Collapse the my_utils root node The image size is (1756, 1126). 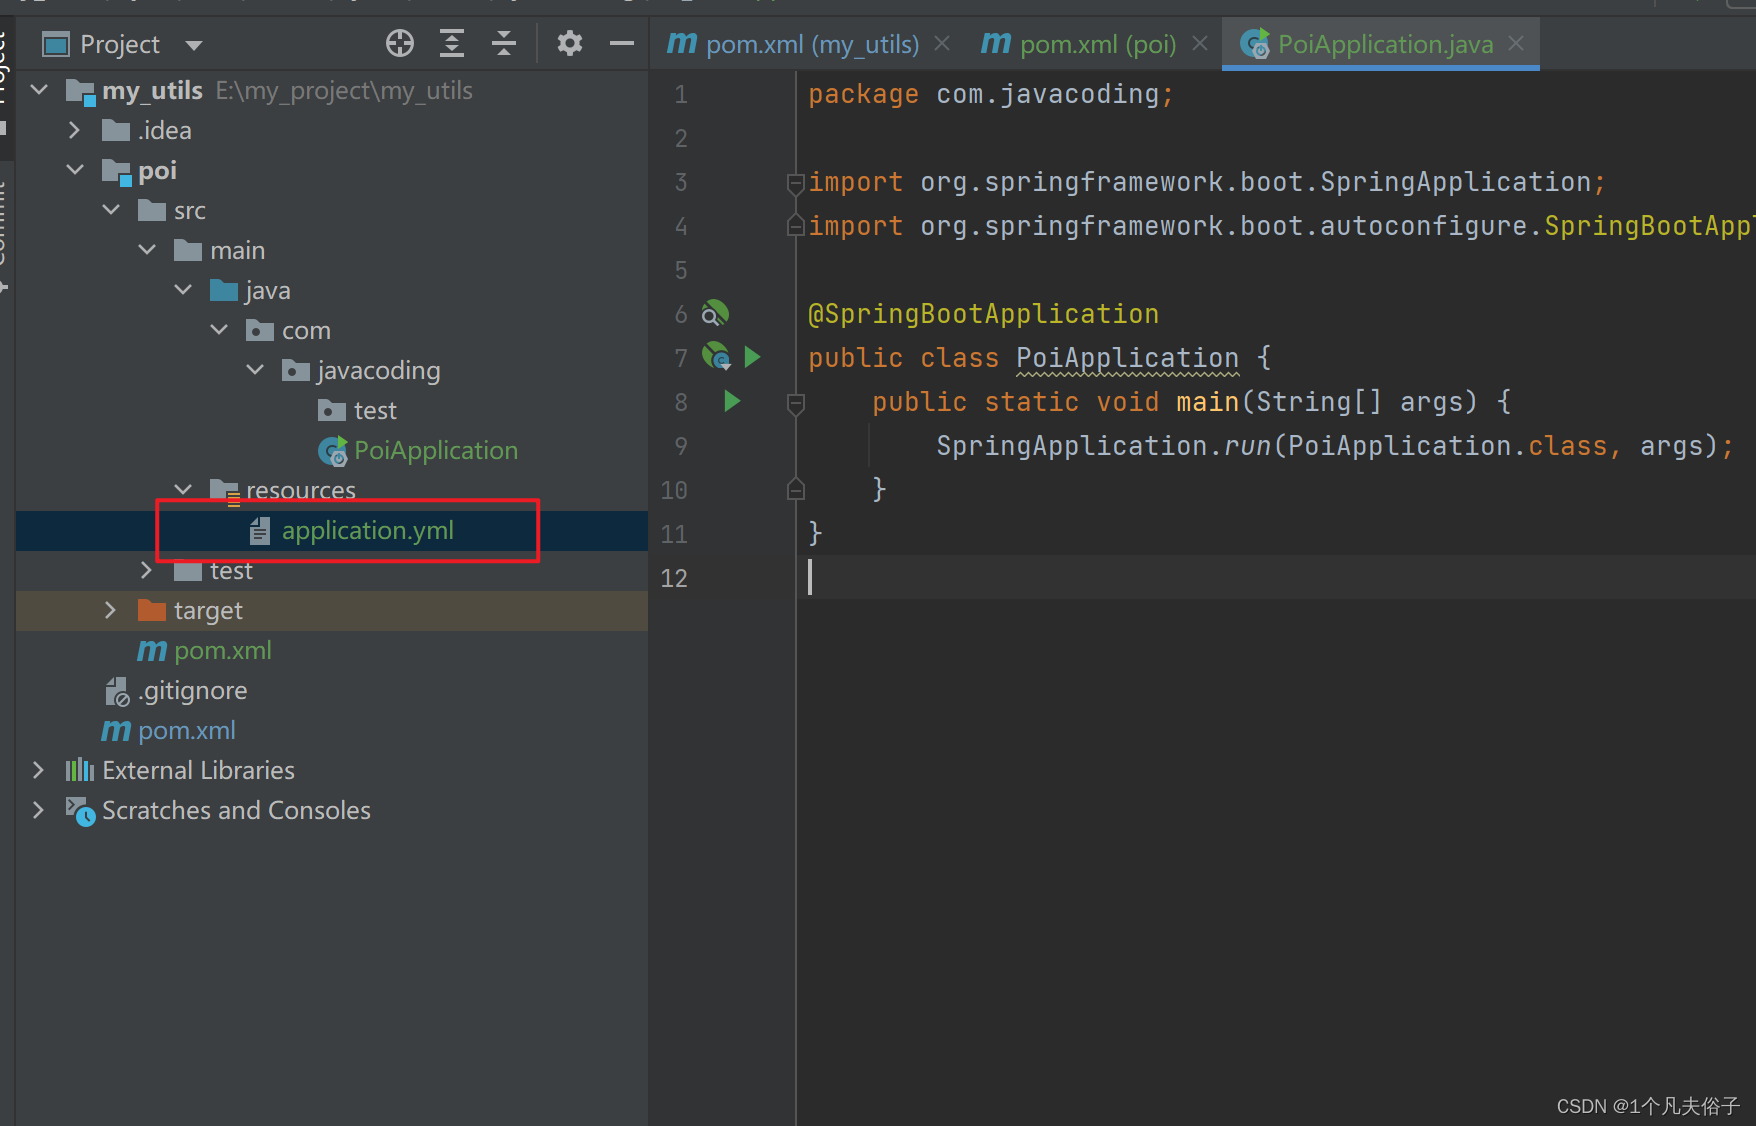point(39,90)
